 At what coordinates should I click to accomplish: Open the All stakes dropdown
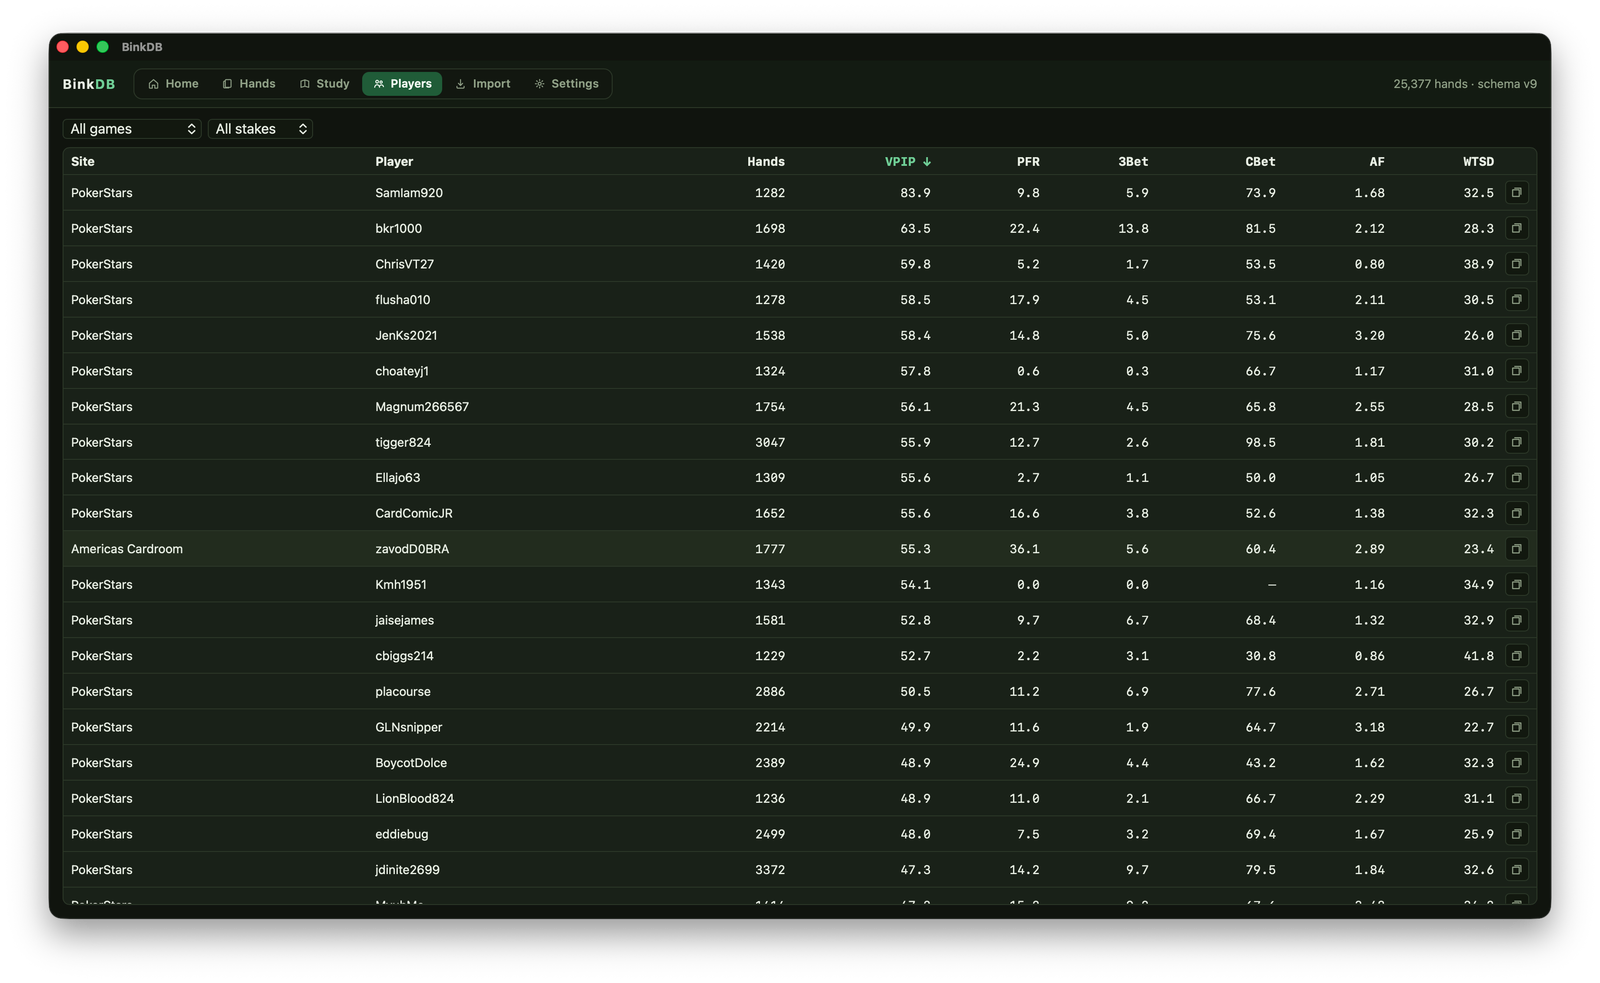pyautogui.click(x=260, y=129)
